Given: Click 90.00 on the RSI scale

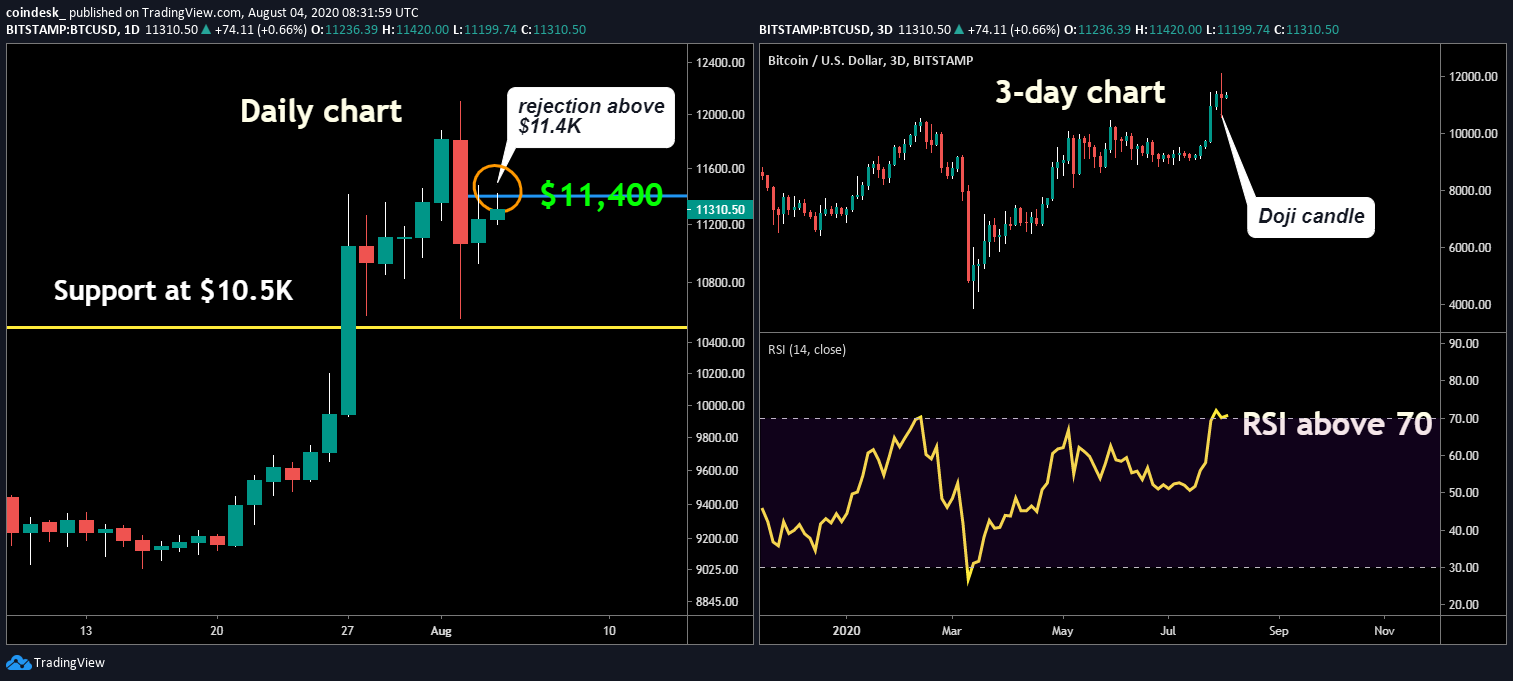Looking at the screenshot, I should (1463, 343).
